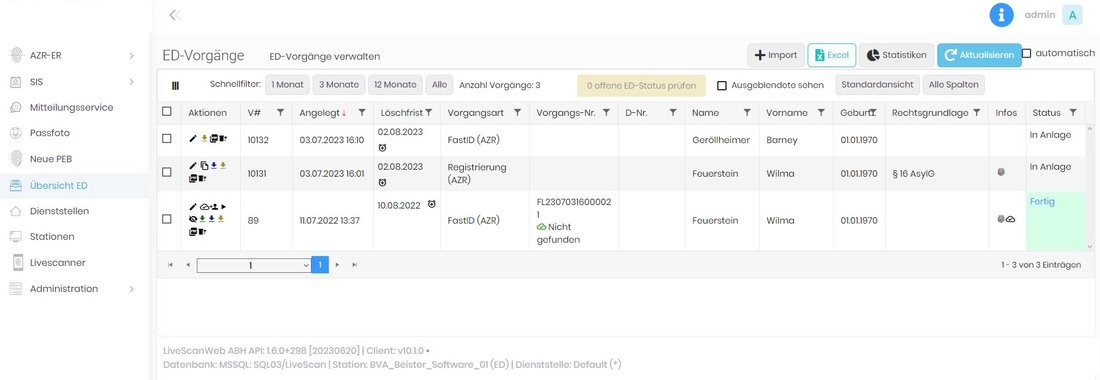Open Statistiken
1100x380 pixels.
click(x=896, y=55)
